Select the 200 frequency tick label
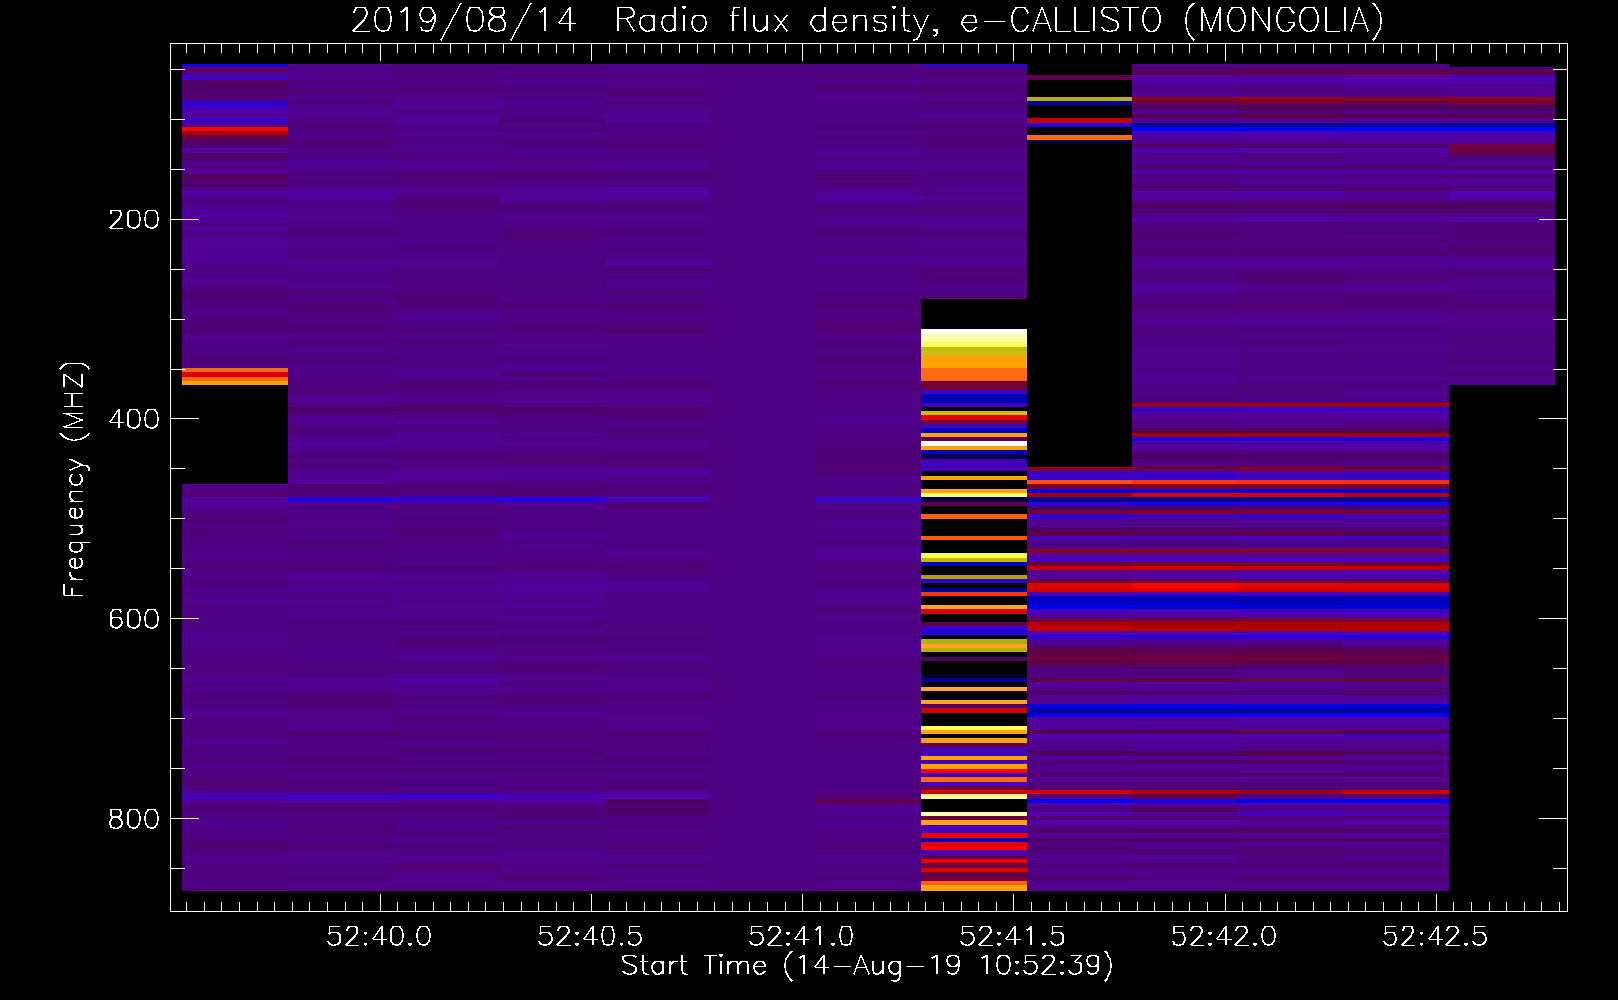 coord(134,219)
